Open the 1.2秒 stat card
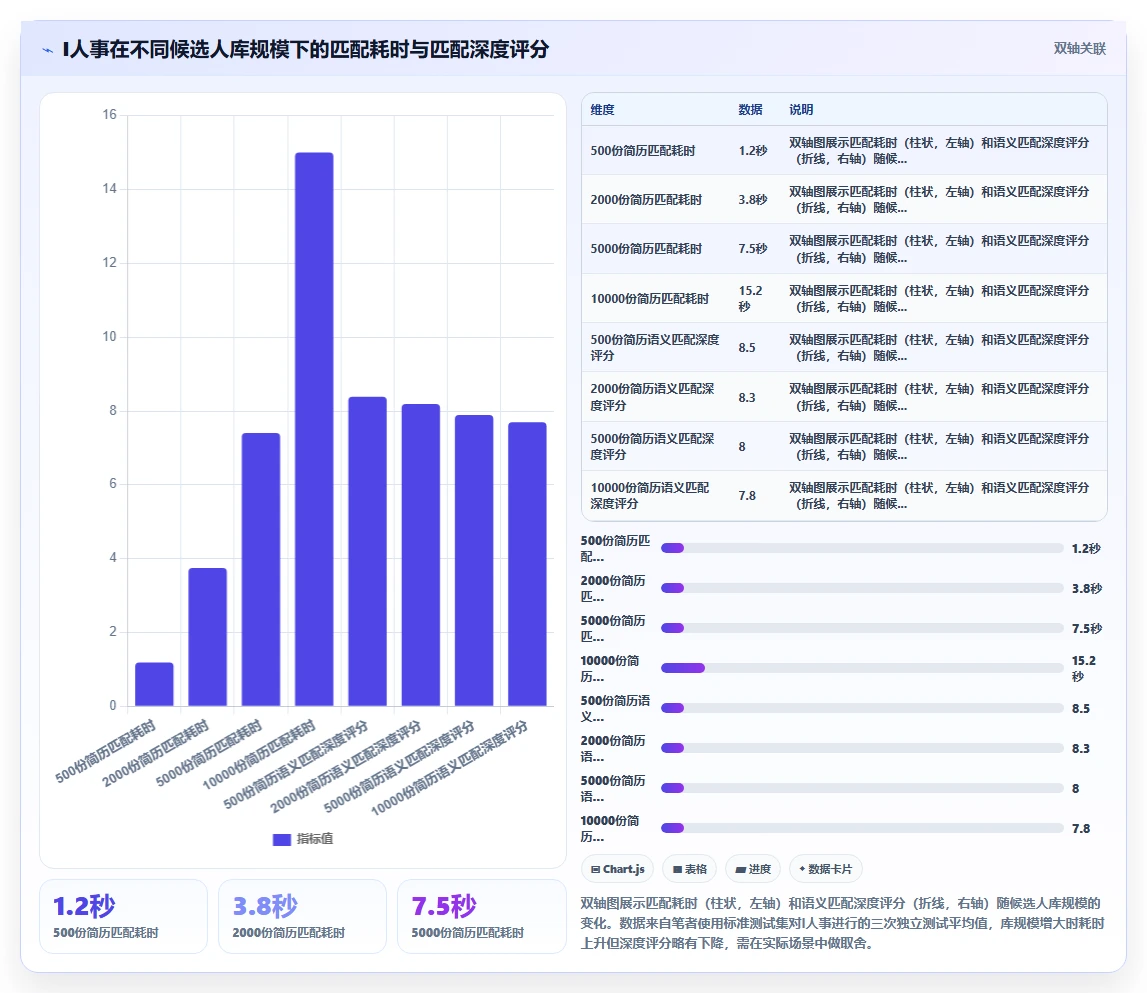Image resolution: width=1147 pixels, height=993 pixels. pos(124,916)
